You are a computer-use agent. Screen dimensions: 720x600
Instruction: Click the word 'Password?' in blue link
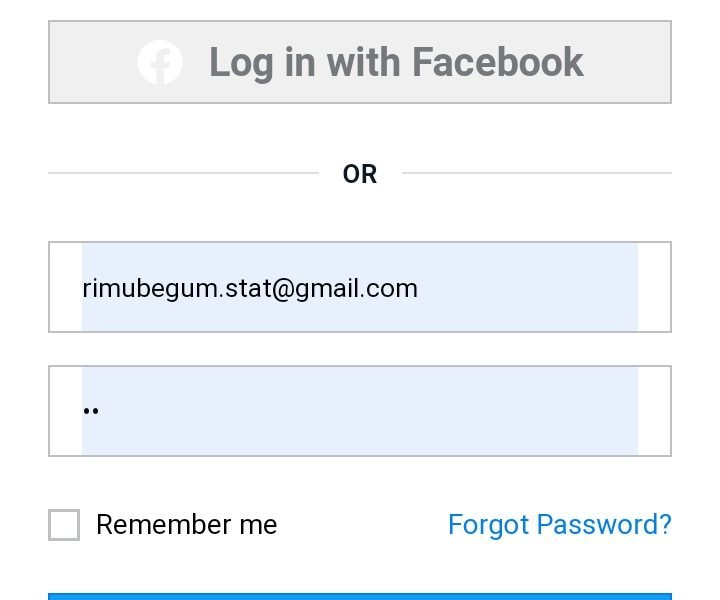pyautogui.click(x=604, y=525)
